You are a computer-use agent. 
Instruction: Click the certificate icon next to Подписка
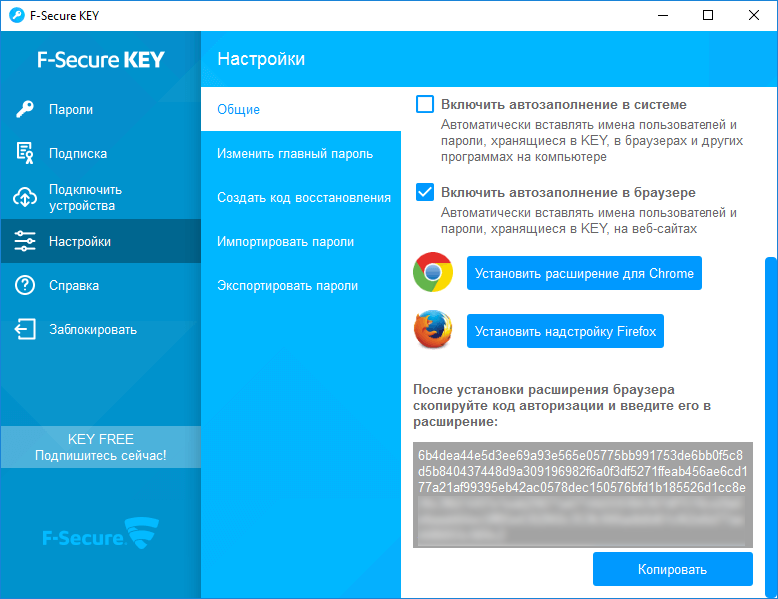pyautogui.click(x=25, y=153)
